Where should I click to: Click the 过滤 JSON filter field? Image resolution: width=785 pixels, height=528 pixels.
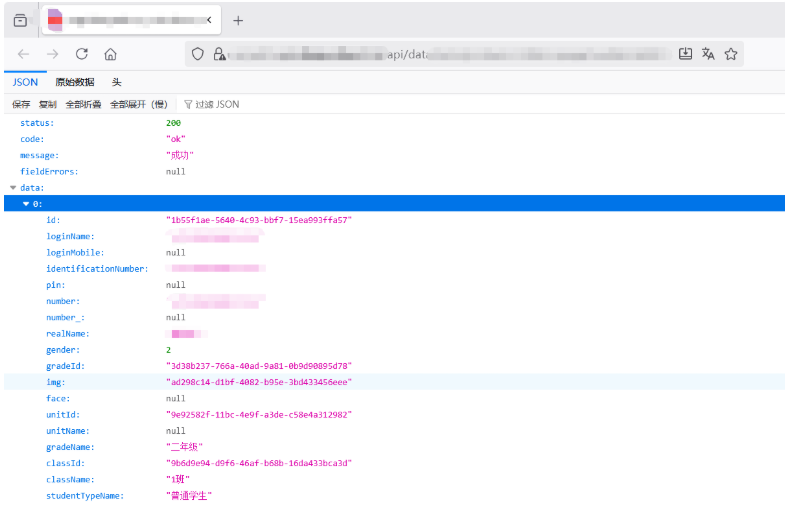pyautogui.click(x=217, y=104)
